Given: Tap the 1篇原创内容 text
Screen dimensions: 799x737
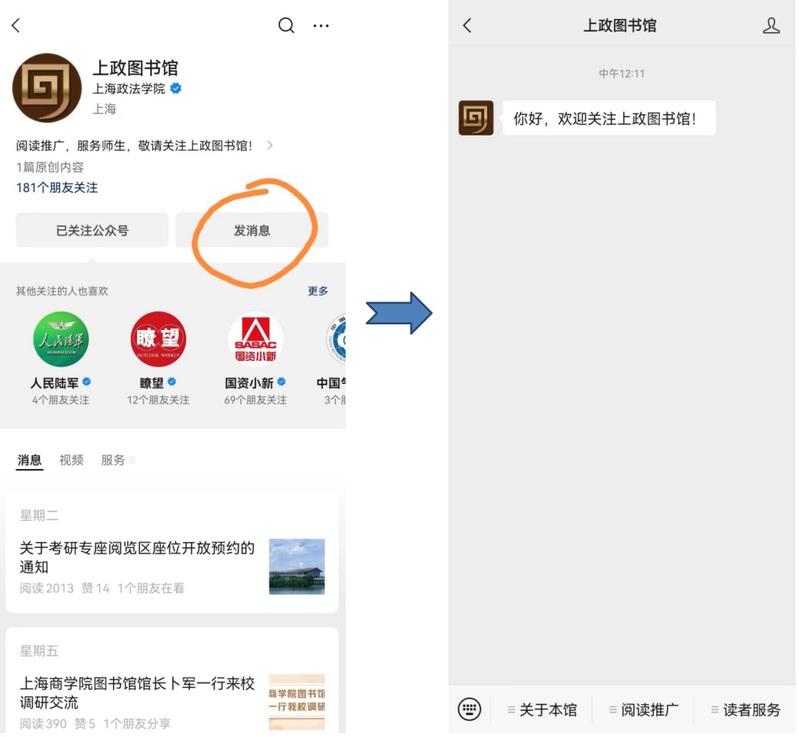Looking at the screenshot, I should click(50, 167).
